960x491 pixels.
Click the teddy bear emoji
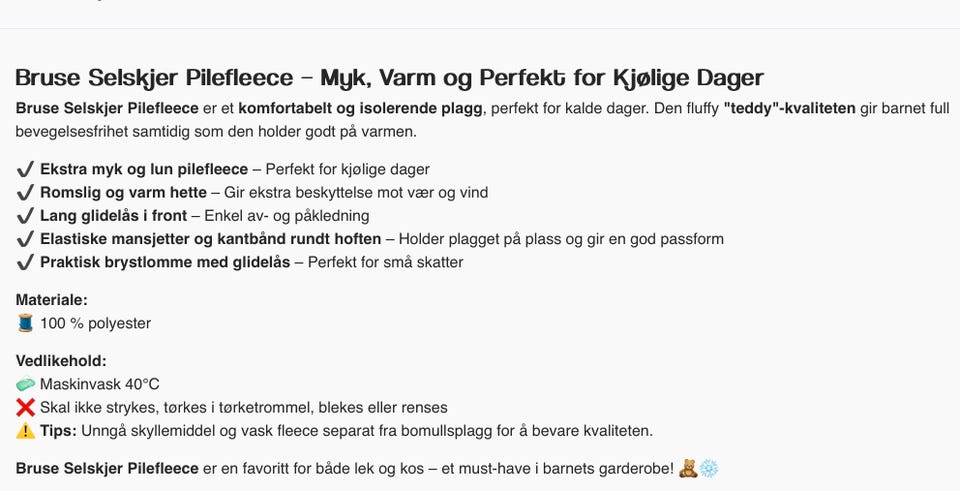point(688,469)
